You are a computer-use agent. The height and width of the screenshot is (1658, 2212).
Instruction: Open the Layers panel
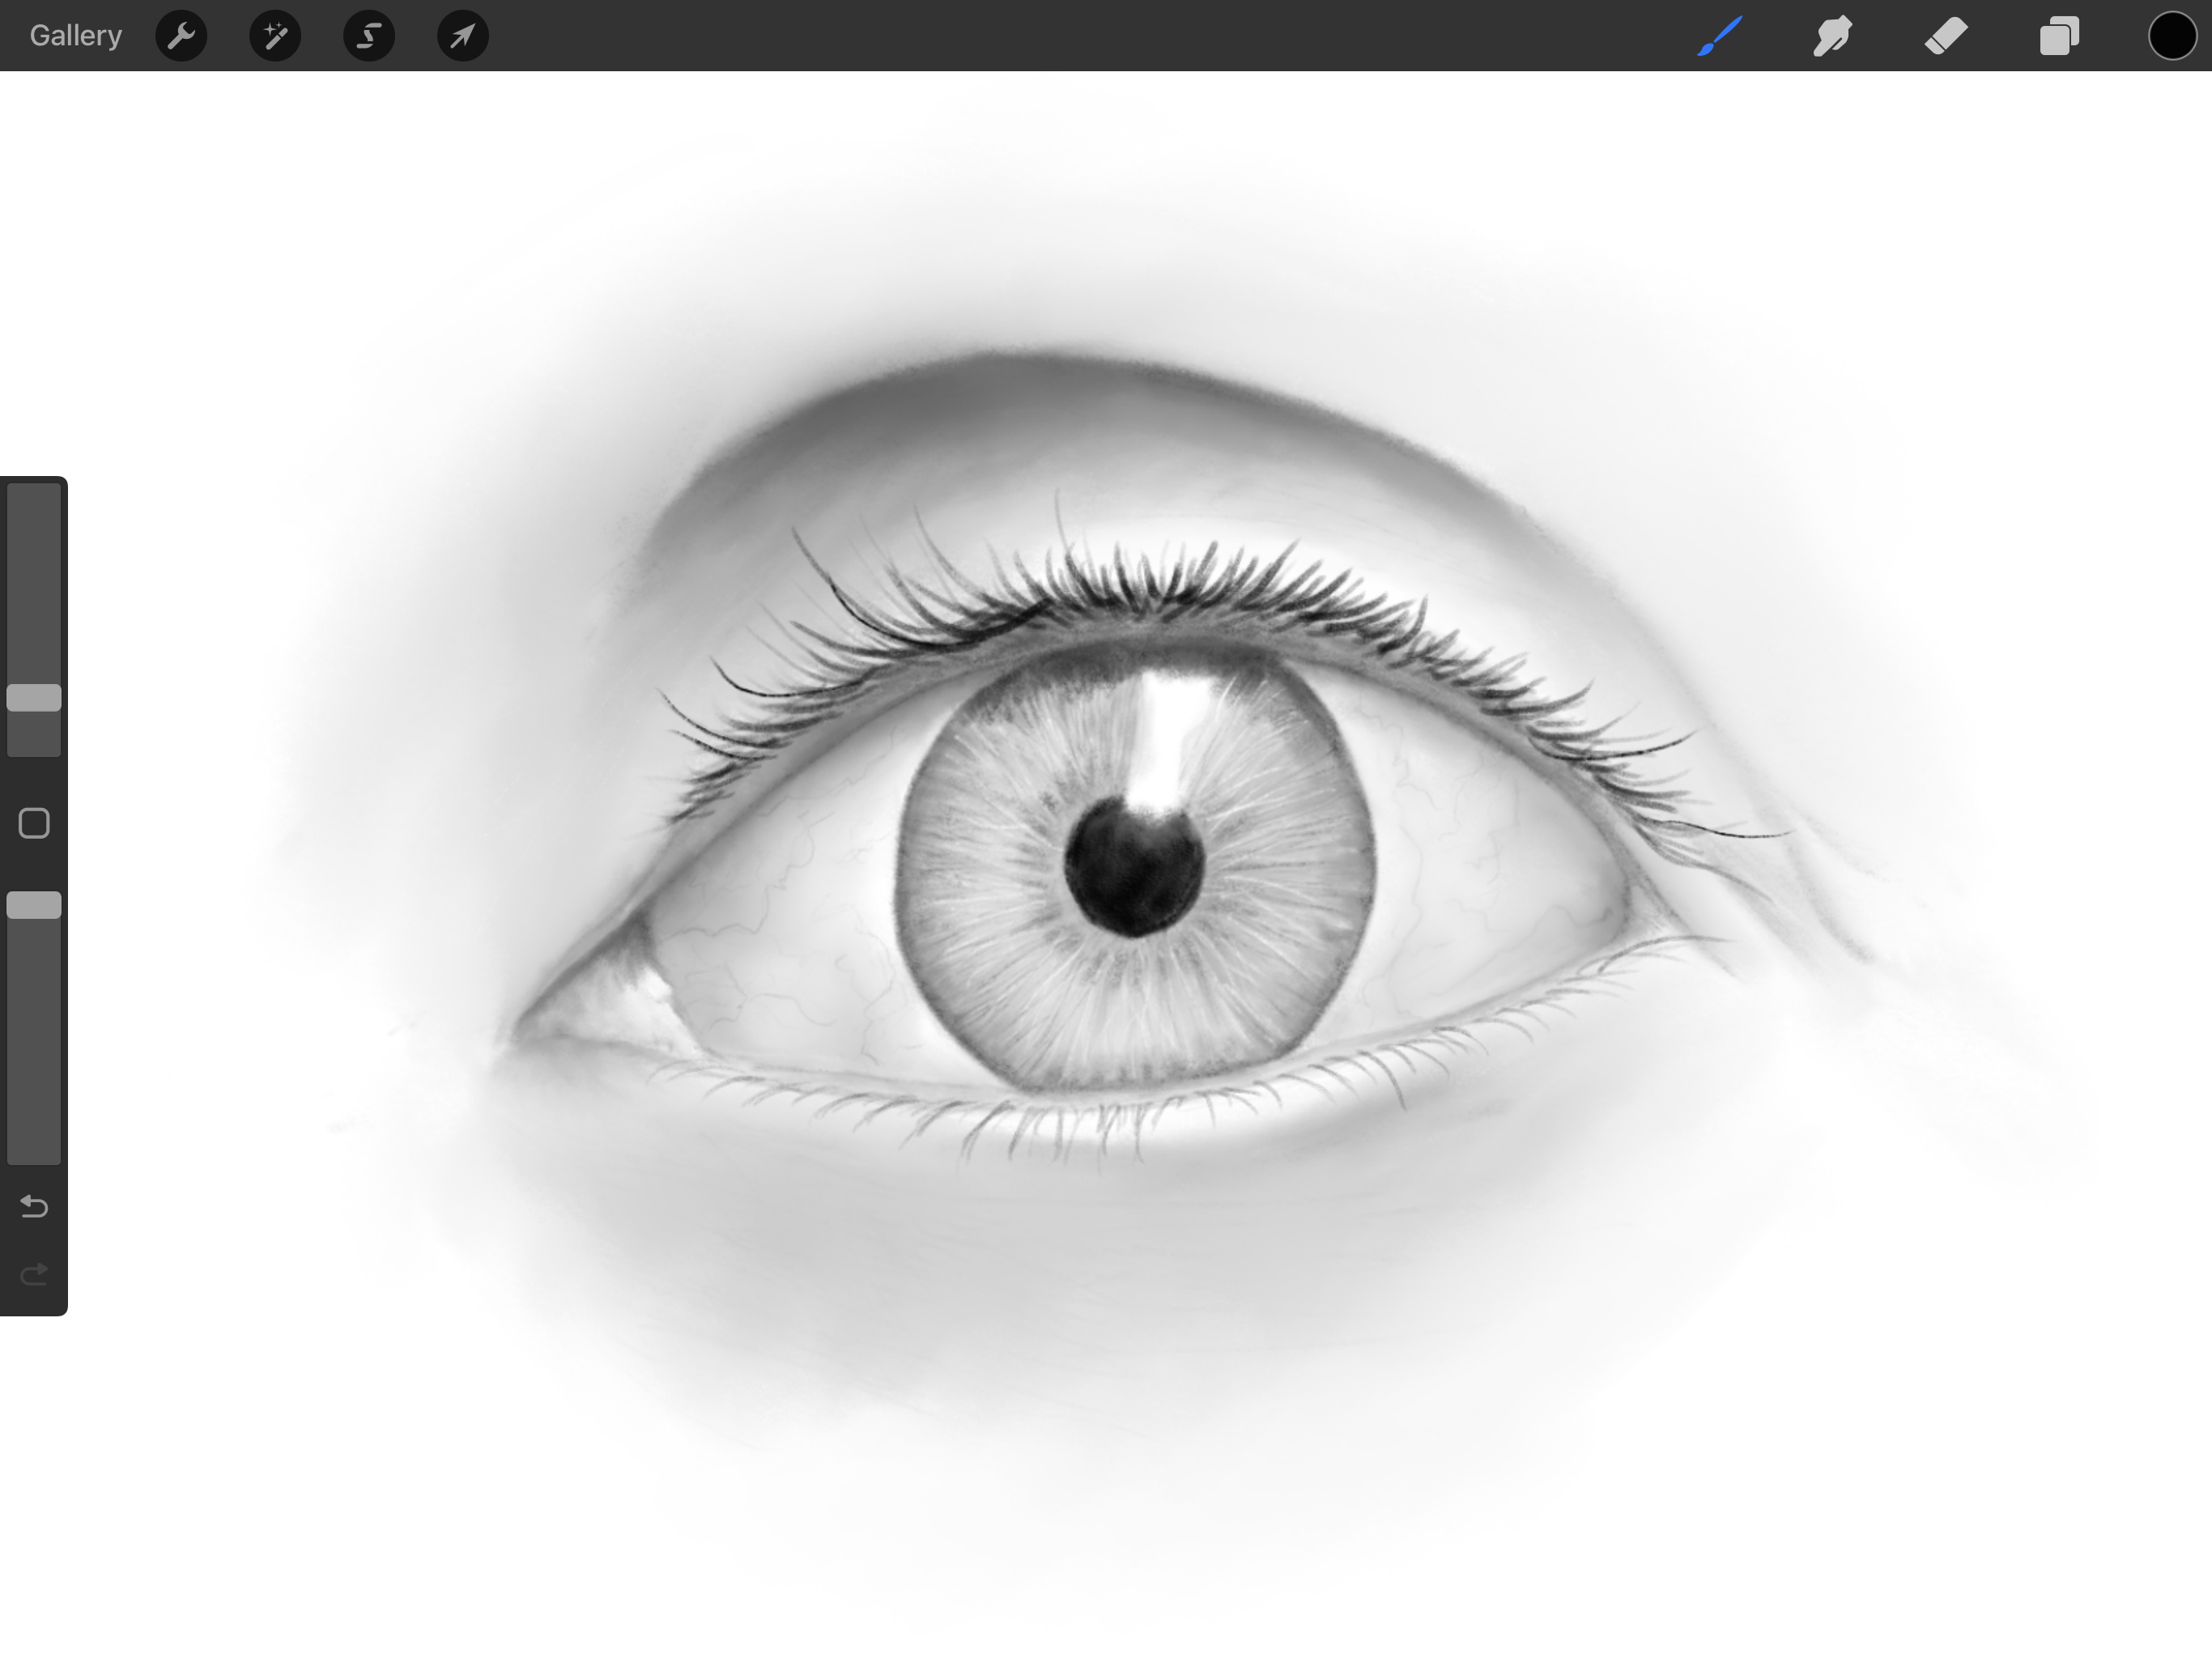click(x=2059, y=36)
